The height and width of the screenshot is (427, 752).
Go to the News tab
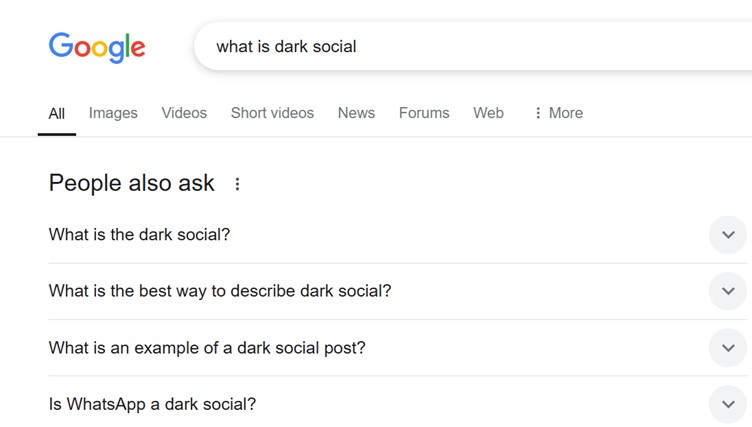[x=356, y=113]
